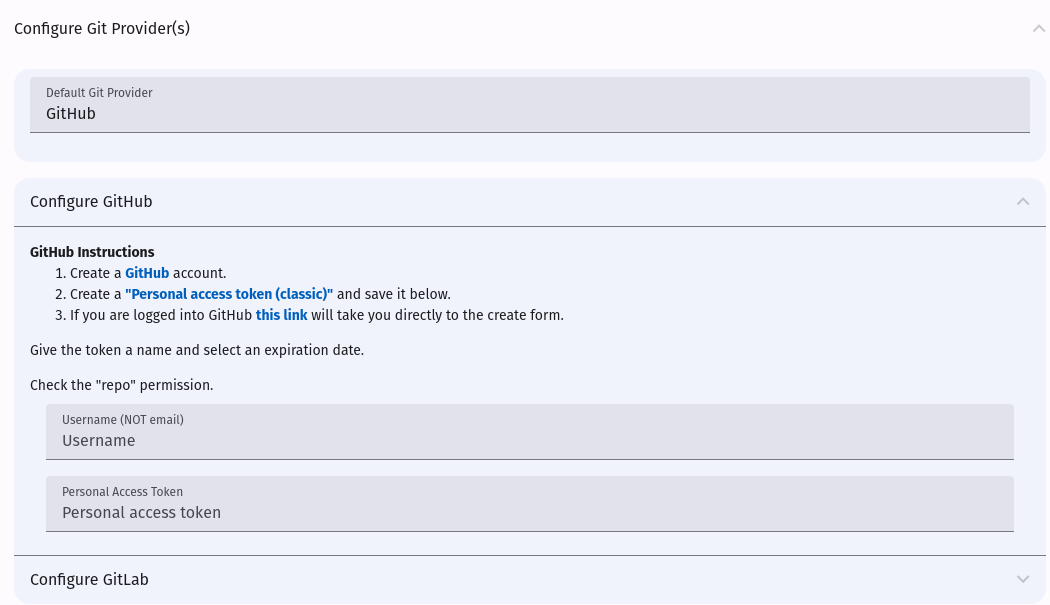Focus the Username (NOT email) field
This screenshot has width=1050, height=605.
[x=530, y=431]
